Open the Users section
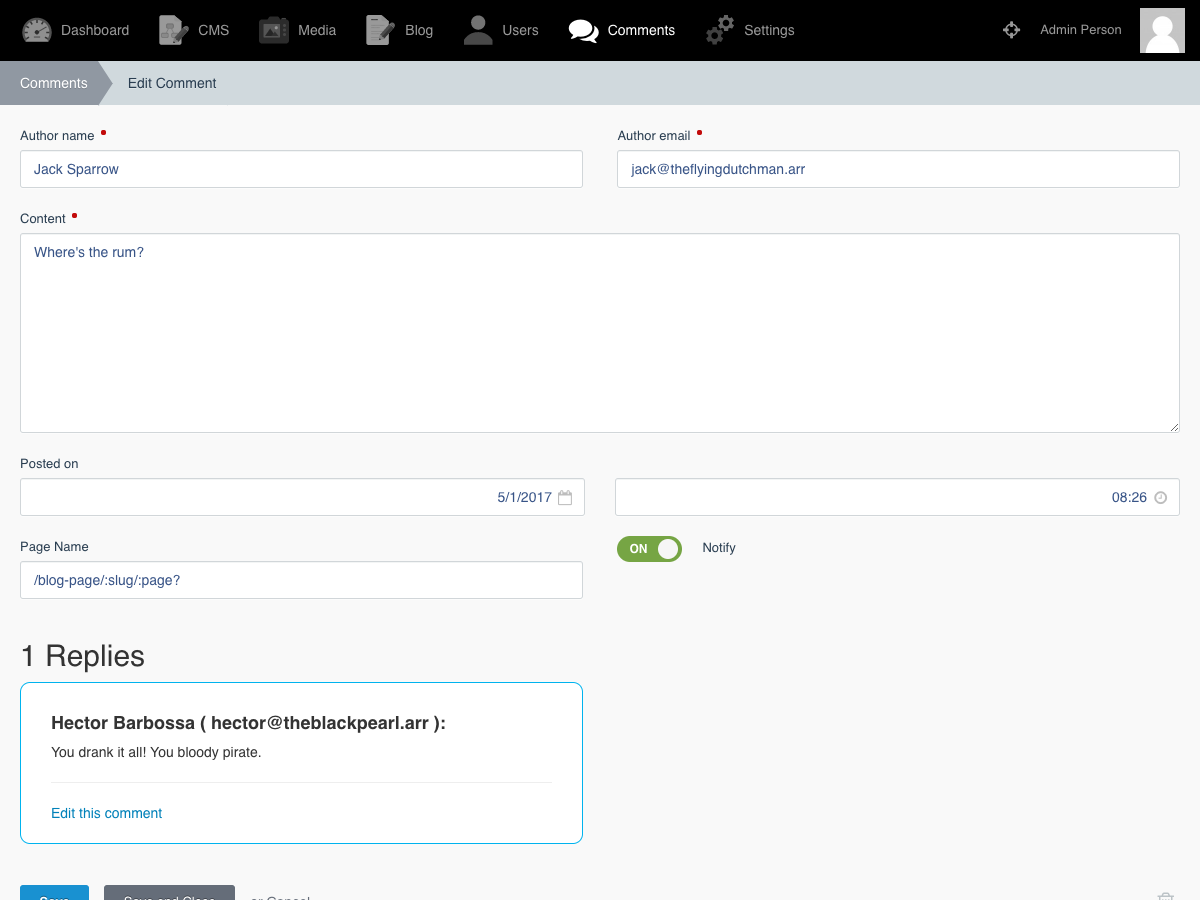The width and height of the screenshot is (1200, 900). click(x=501, y=30)
